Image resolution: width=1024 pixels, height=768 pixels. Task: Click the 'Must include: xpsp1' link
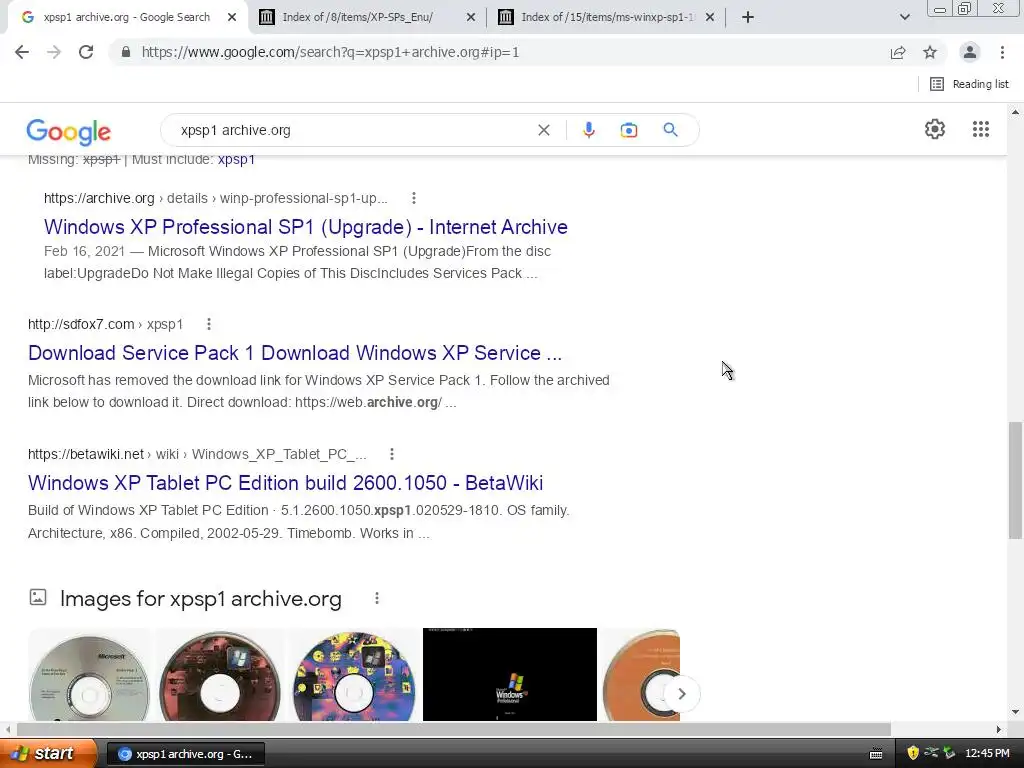(236, 159)
